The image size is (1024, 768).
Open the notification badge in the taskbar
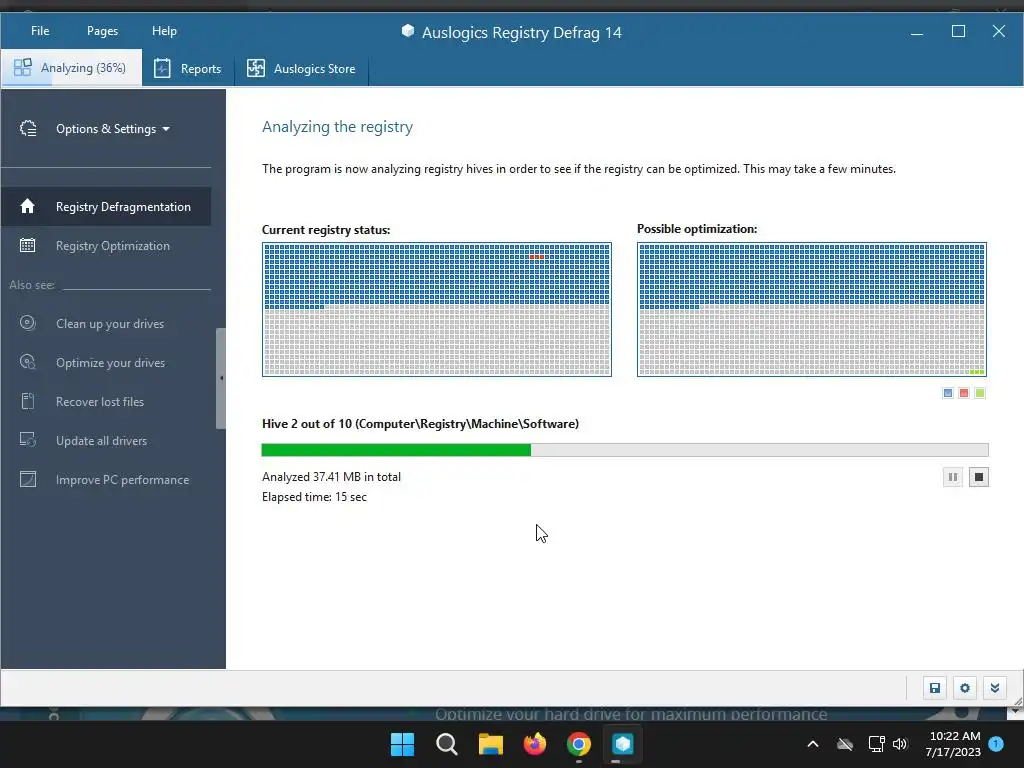(x=996, y=743)
